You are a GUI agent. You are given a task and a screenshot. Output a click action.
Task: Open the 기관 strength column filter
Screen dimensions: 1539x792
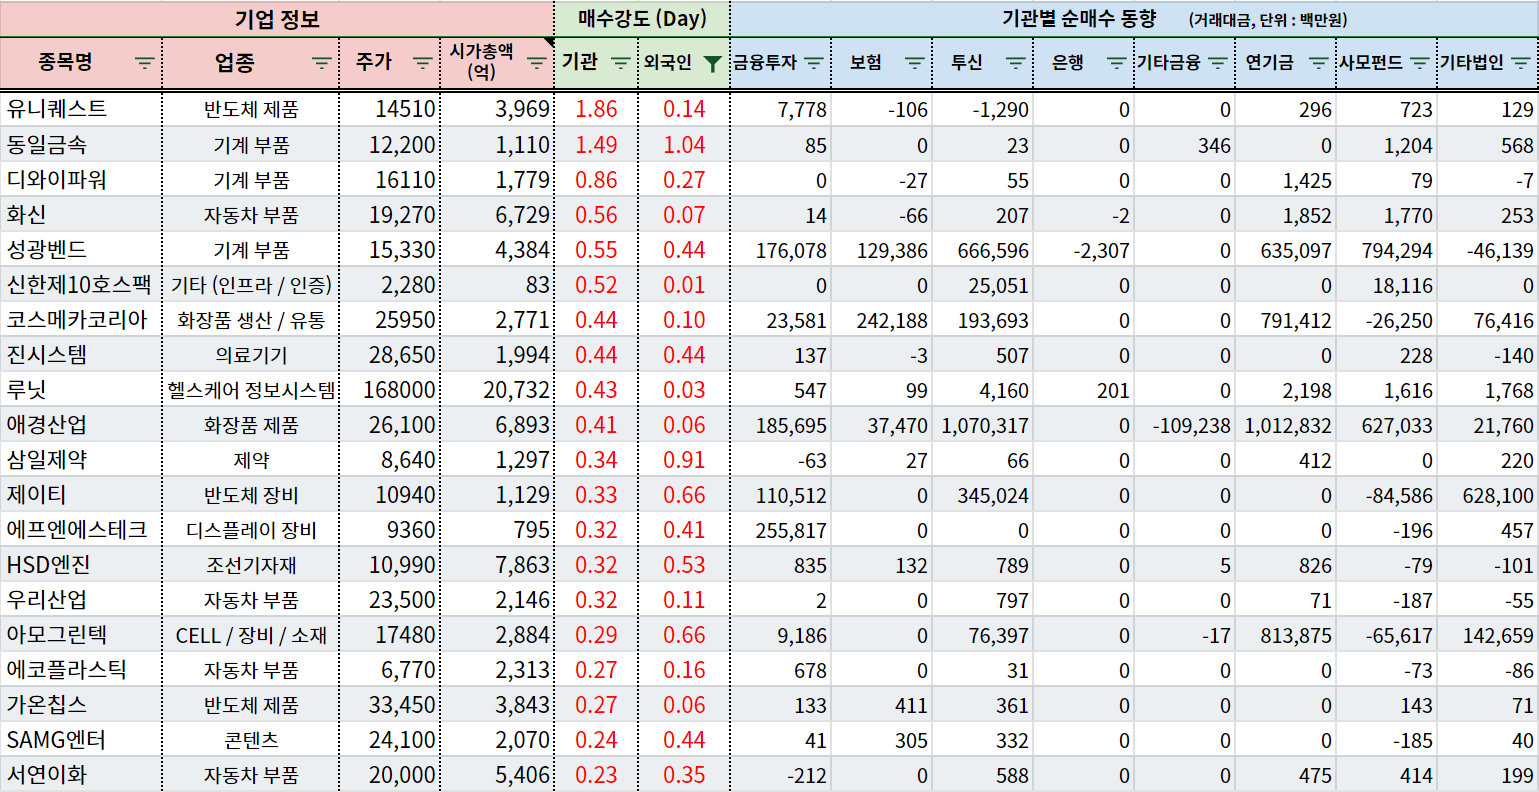click(x=621, y=63)
